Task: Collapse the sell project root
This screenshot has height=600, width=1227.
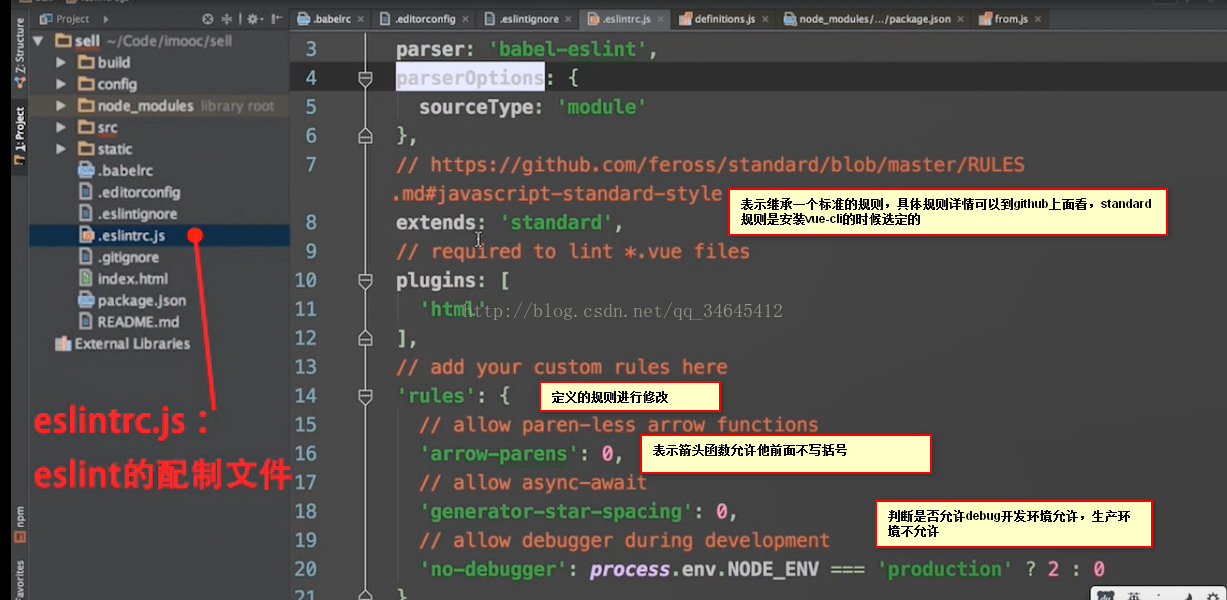Action: click(39, 41)
